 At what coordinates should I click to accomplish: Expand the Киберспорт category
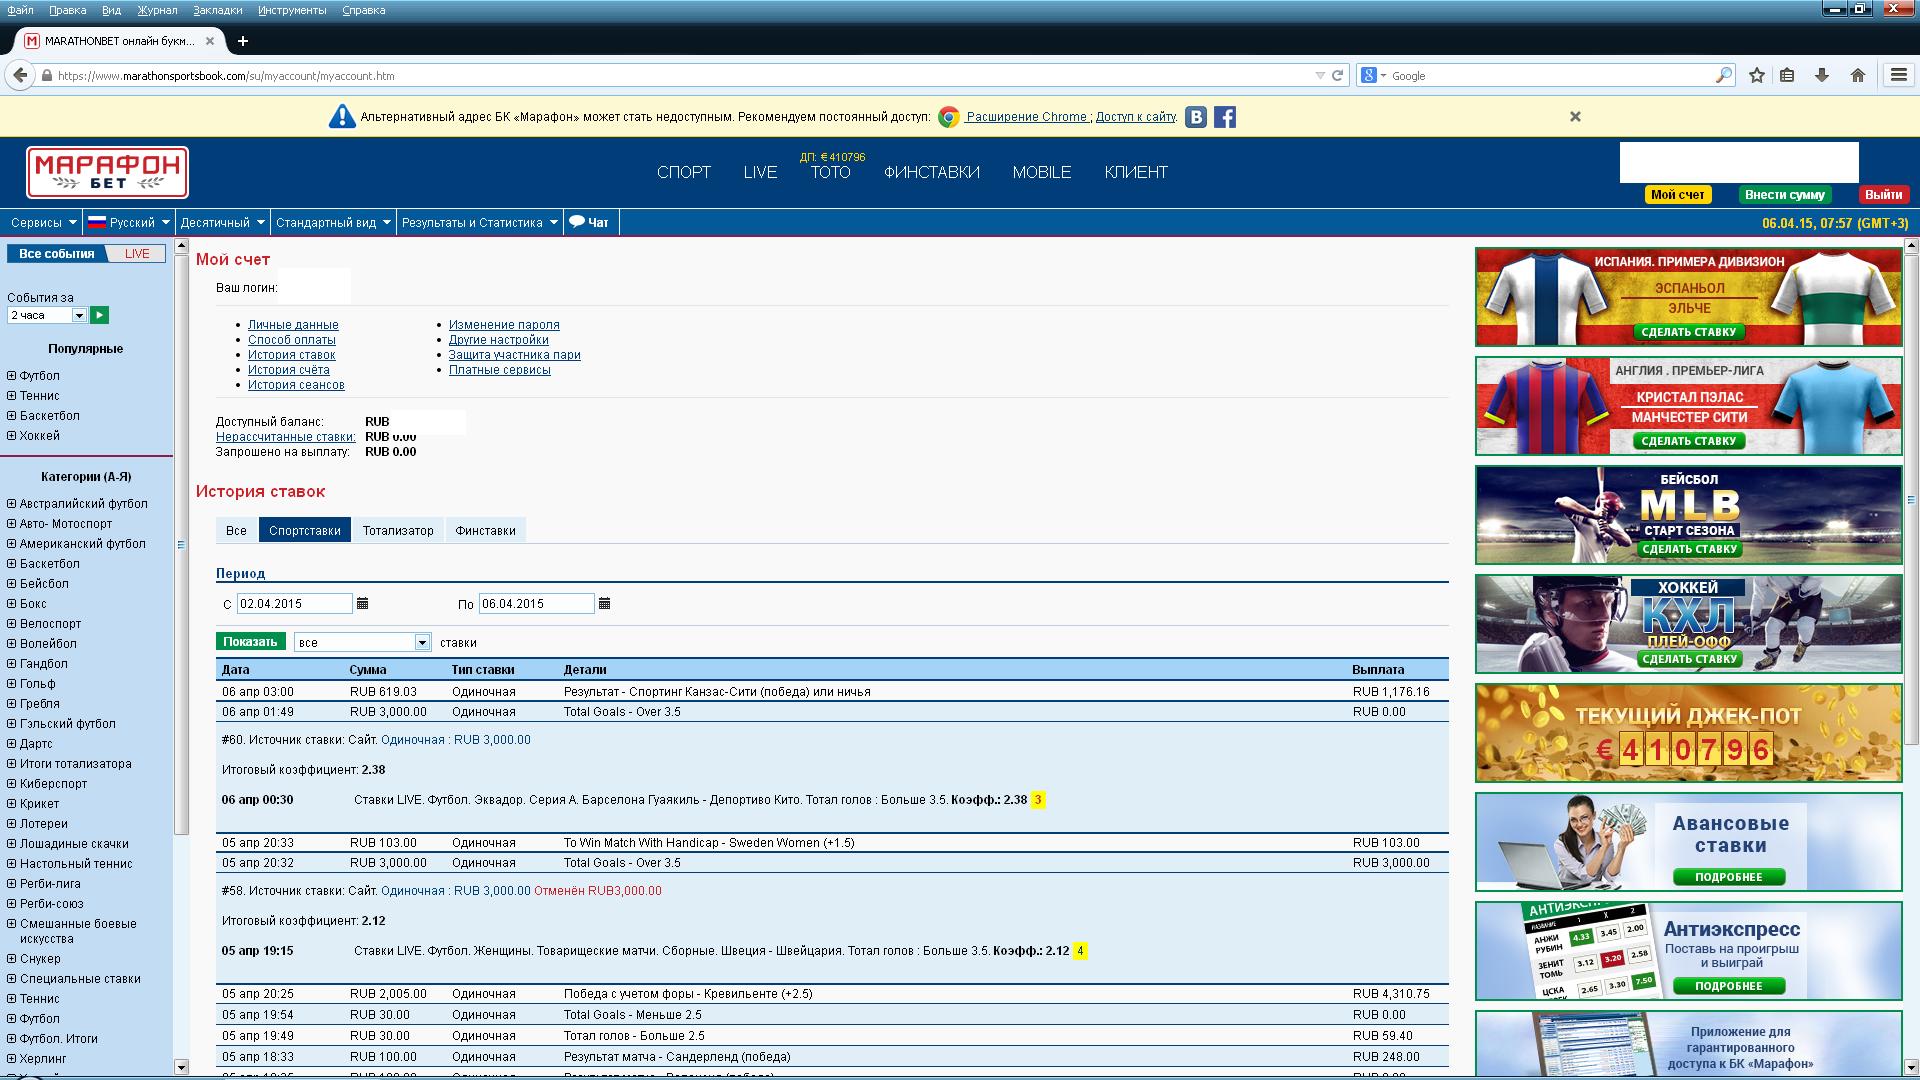click(x=12, y=784)
